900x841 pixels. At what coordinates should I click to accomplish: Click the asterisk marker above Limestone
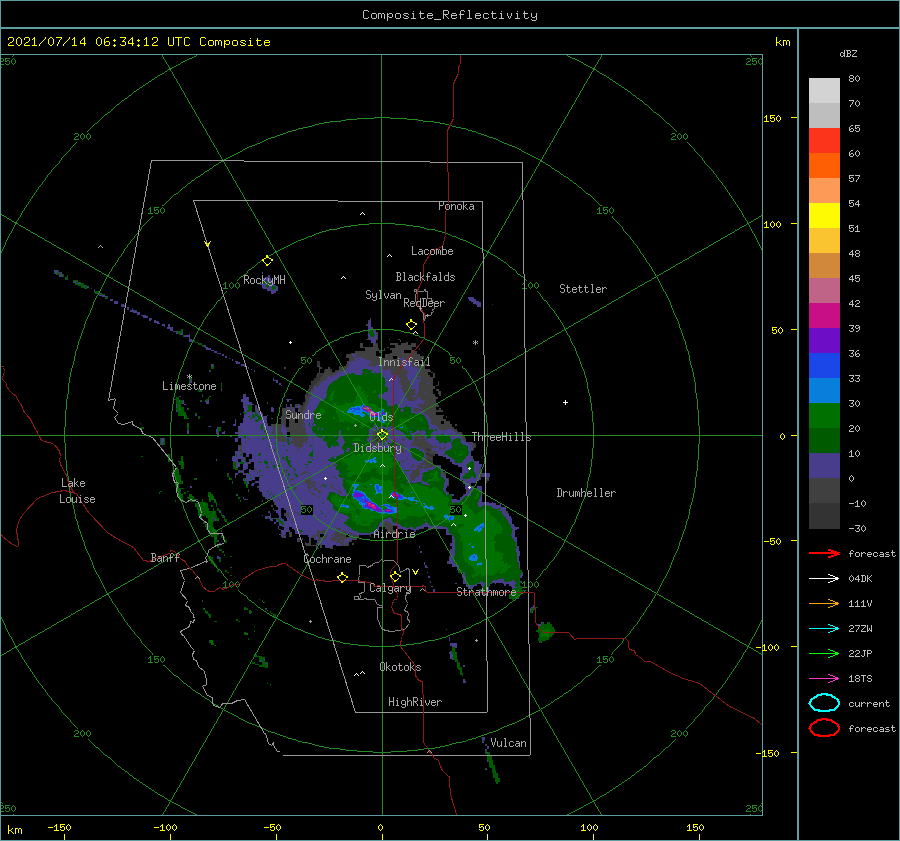coord(189,377)
